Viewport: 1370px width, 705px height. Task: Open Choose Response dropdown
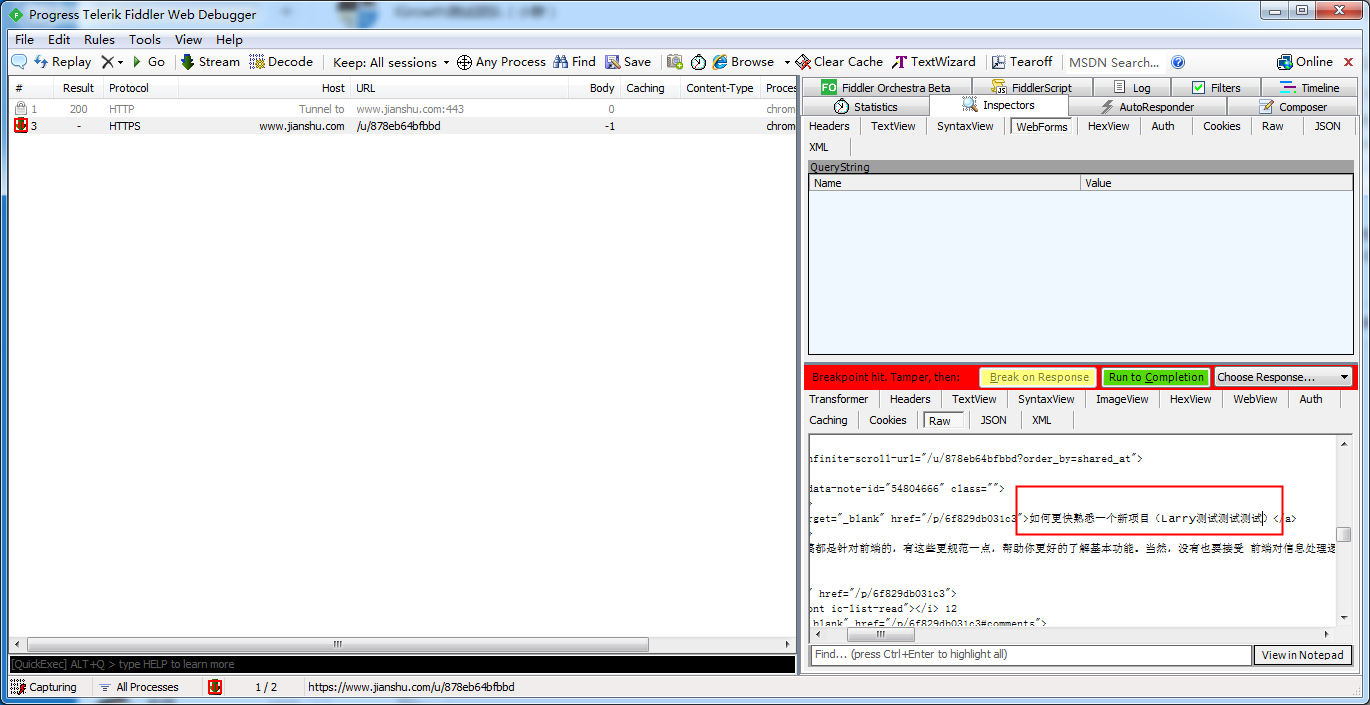pos(1283,377)
